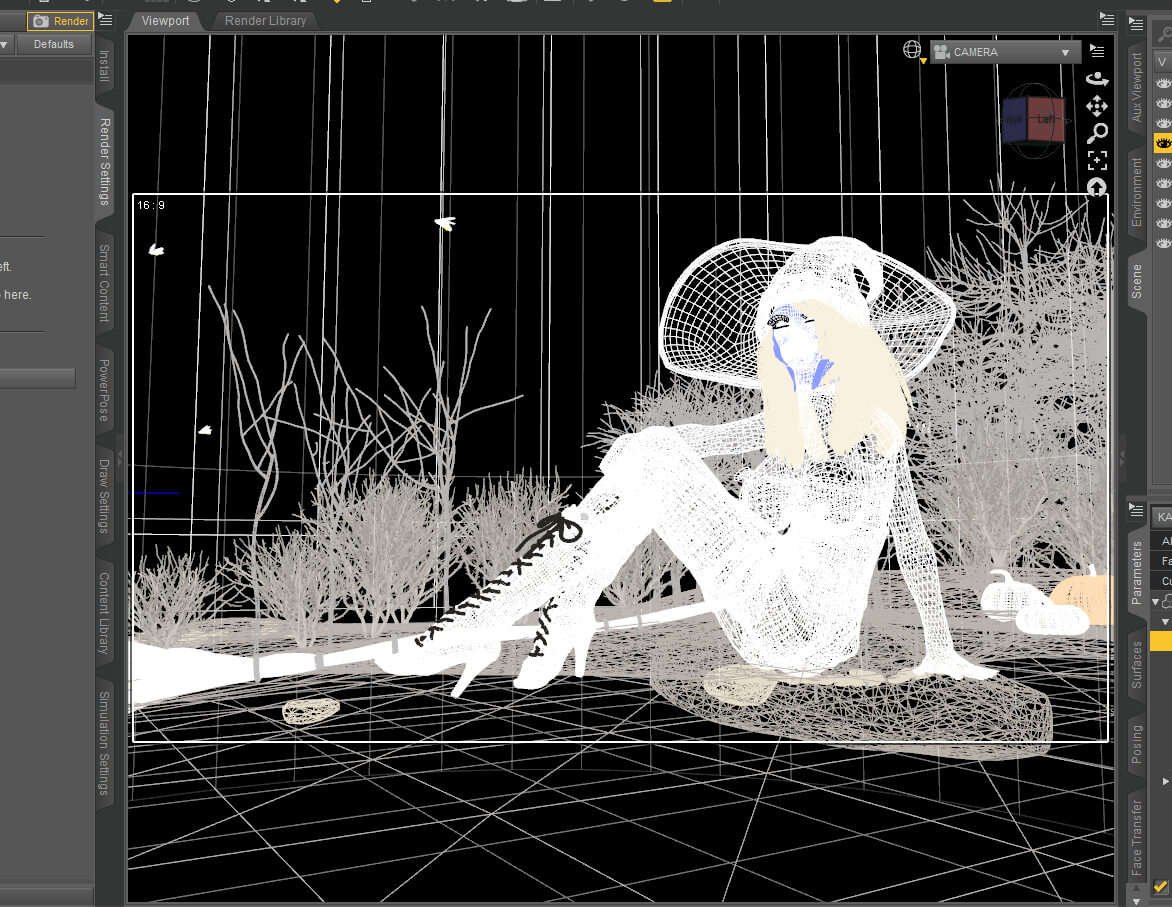Switch to the Environment pane tab
1172x907 pixels.
pyautogui.click(x=1137, y=192)
